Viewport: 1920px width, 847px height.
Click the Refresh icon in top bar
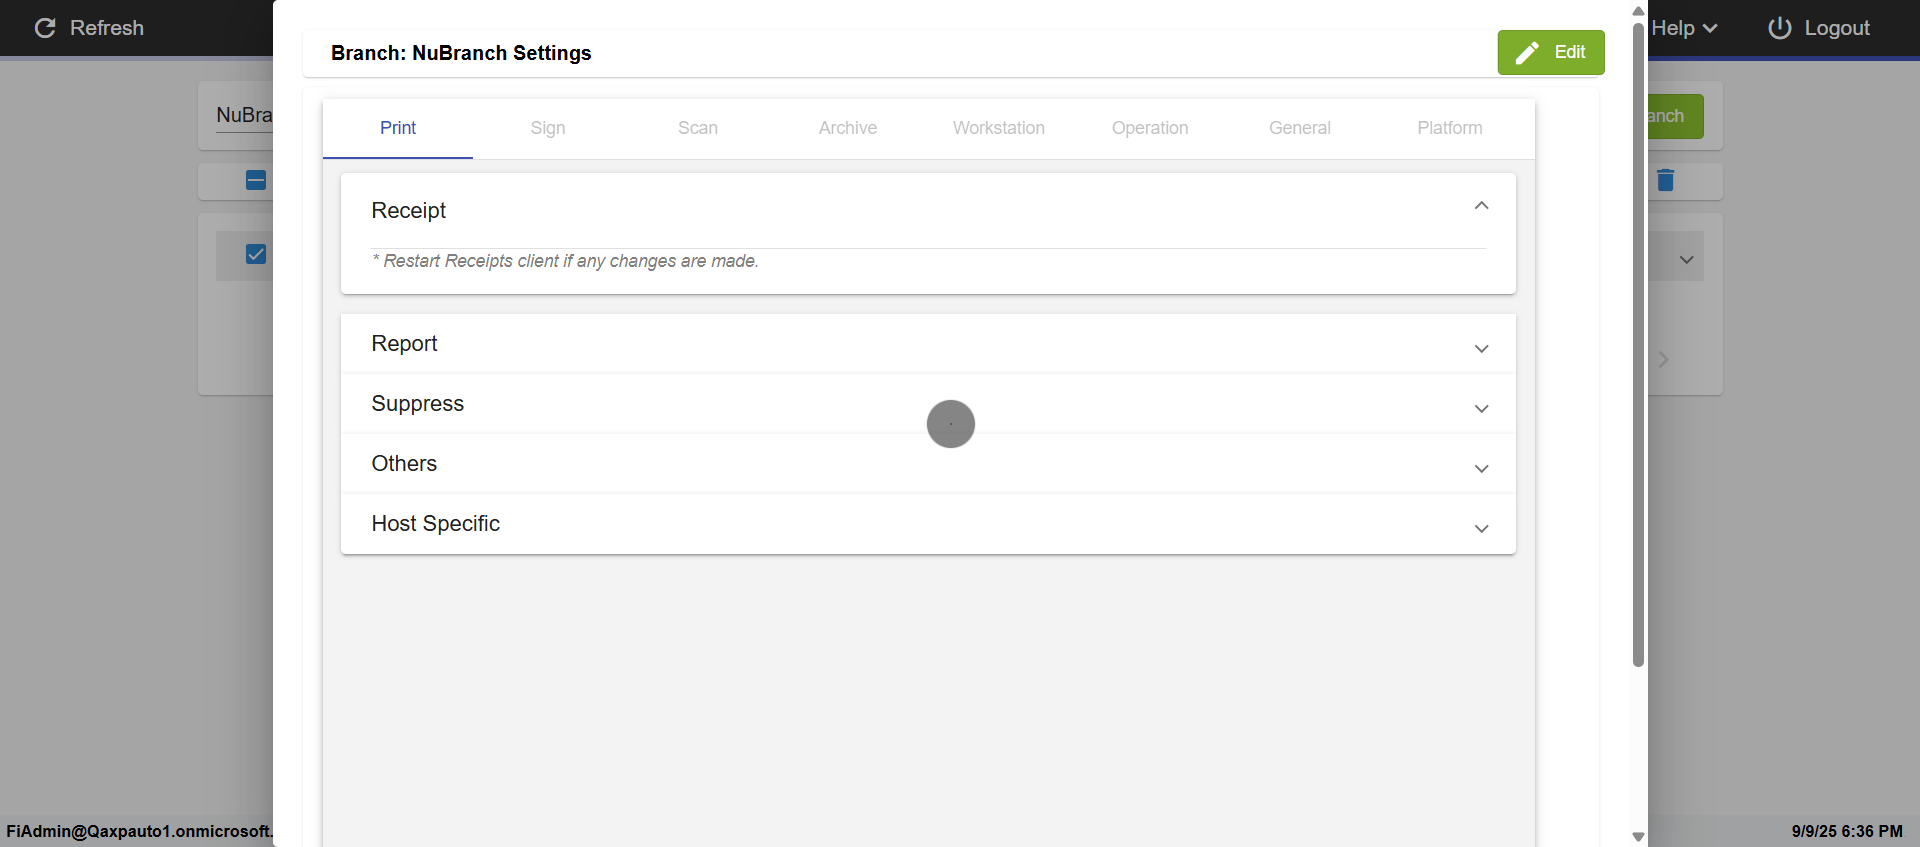[x=45, y=28]
